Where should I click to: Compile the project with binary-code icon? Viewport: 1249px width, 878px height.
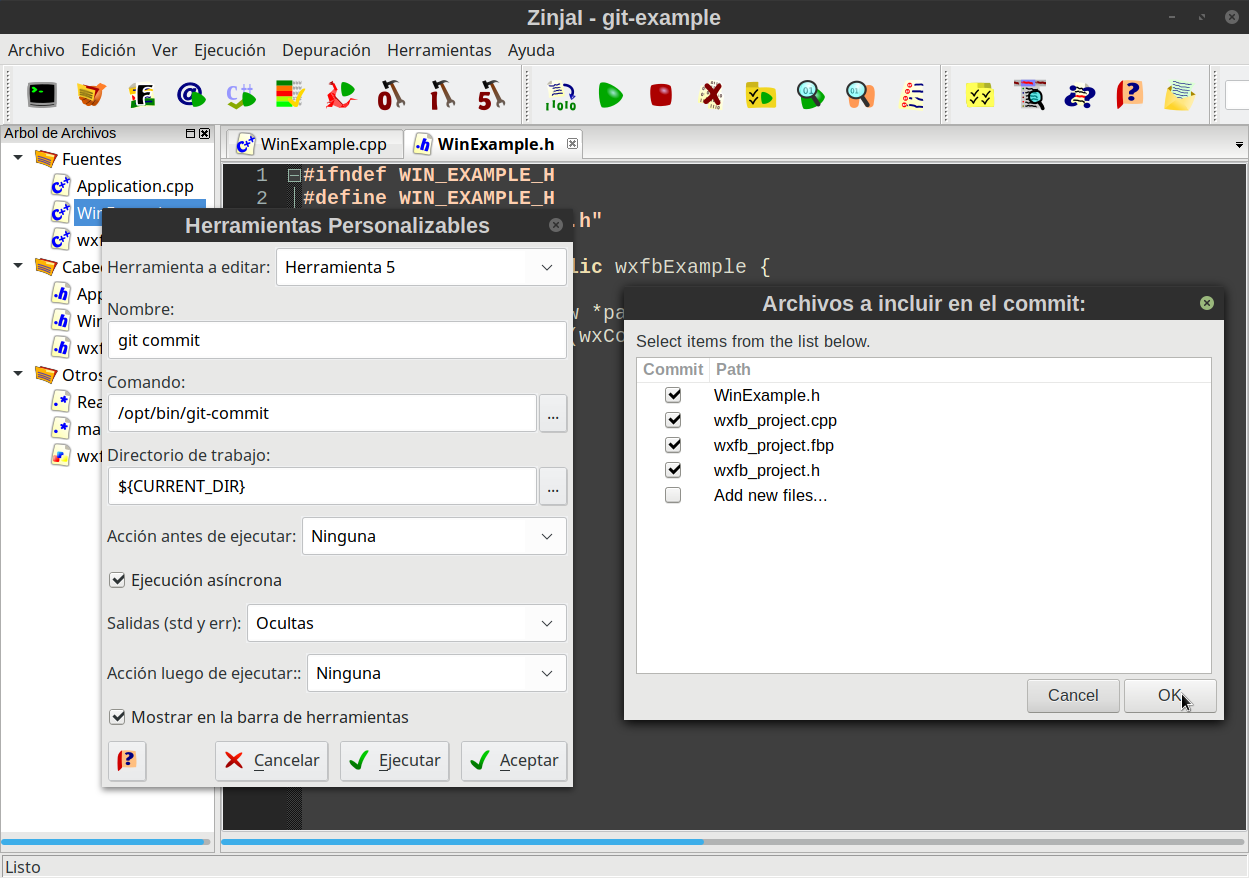[560, 95]
